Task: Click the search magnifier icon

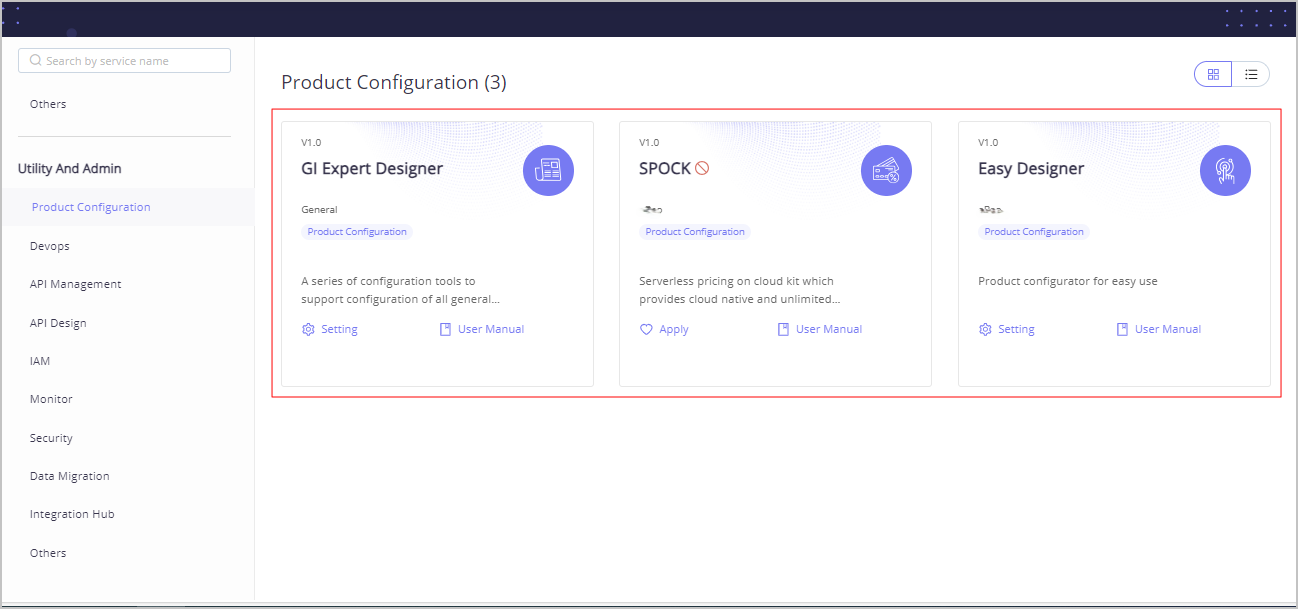Action: 36,61
